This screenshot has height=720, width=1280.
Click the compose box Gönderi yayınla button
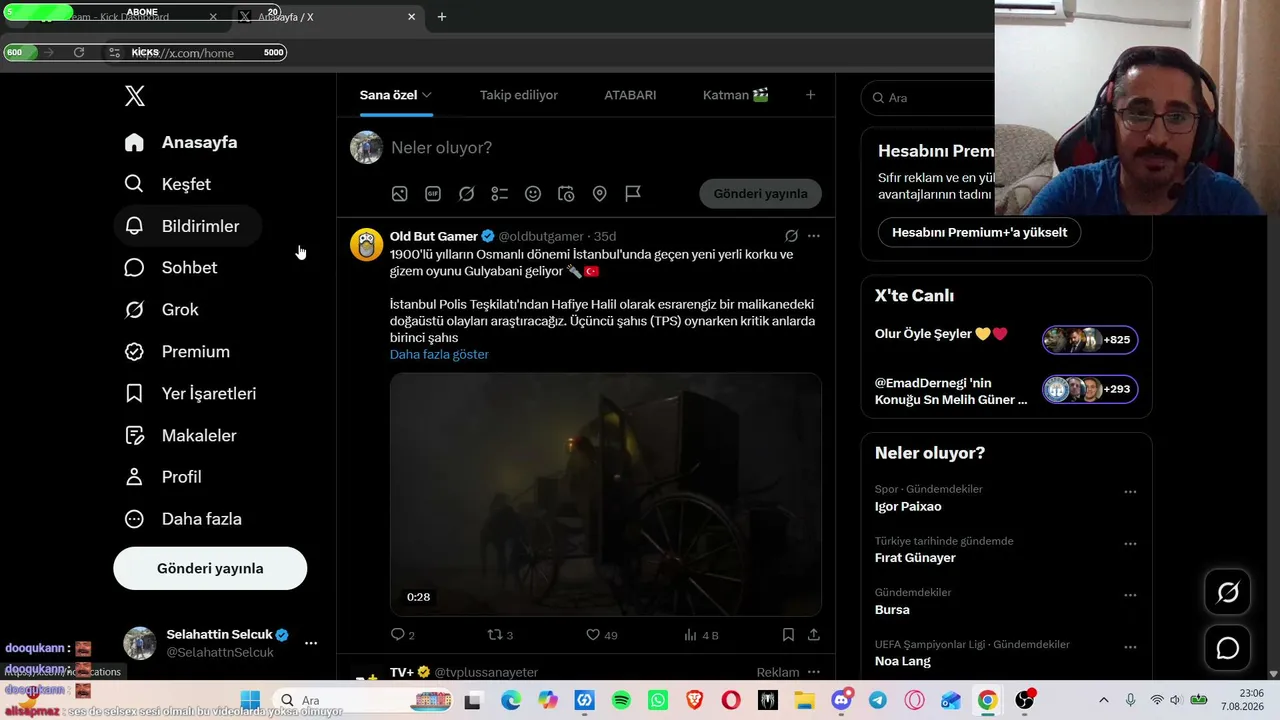tap(760, 194)
